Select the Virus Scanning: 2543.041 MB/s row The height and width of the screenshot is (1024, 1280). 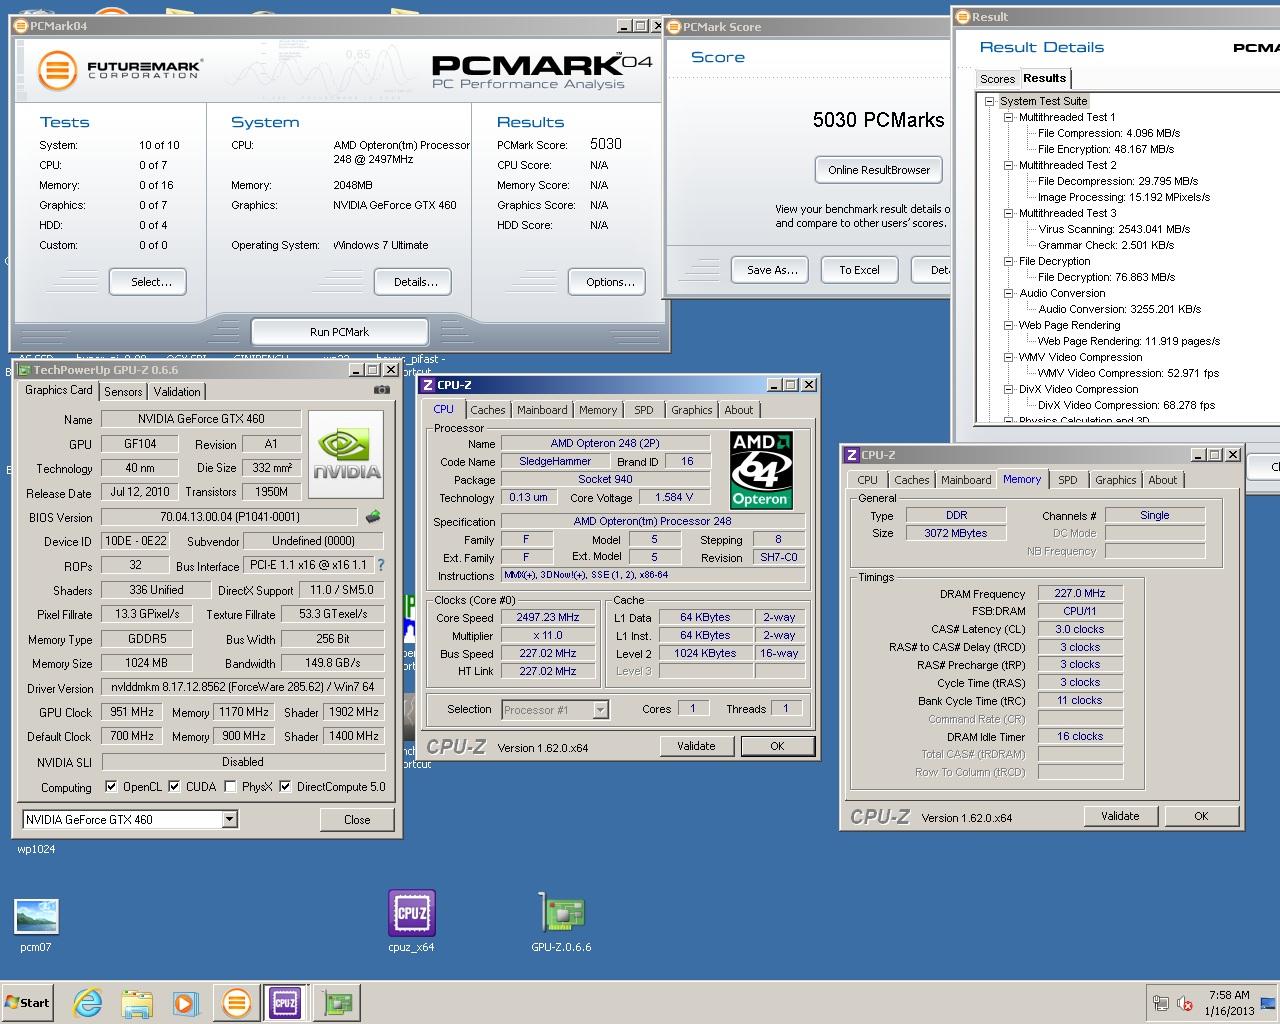1114,229
